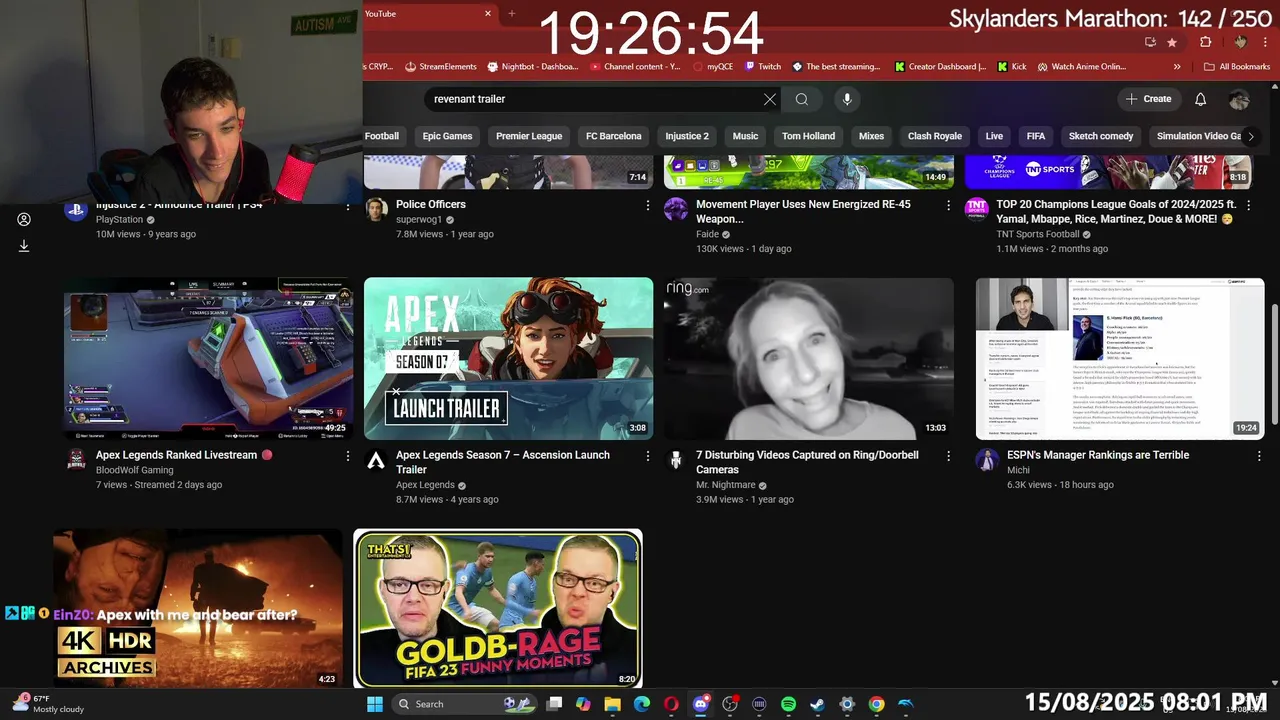
Task: Open Steam from the taskbar
Action: [817, 704]
